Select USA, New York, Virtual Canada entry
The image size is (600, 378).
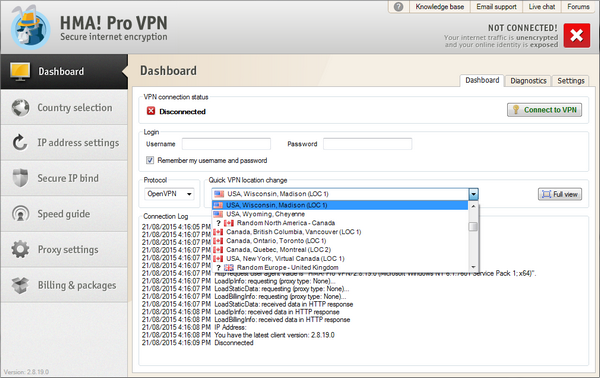pyautogui.click(x=340, y=259)
